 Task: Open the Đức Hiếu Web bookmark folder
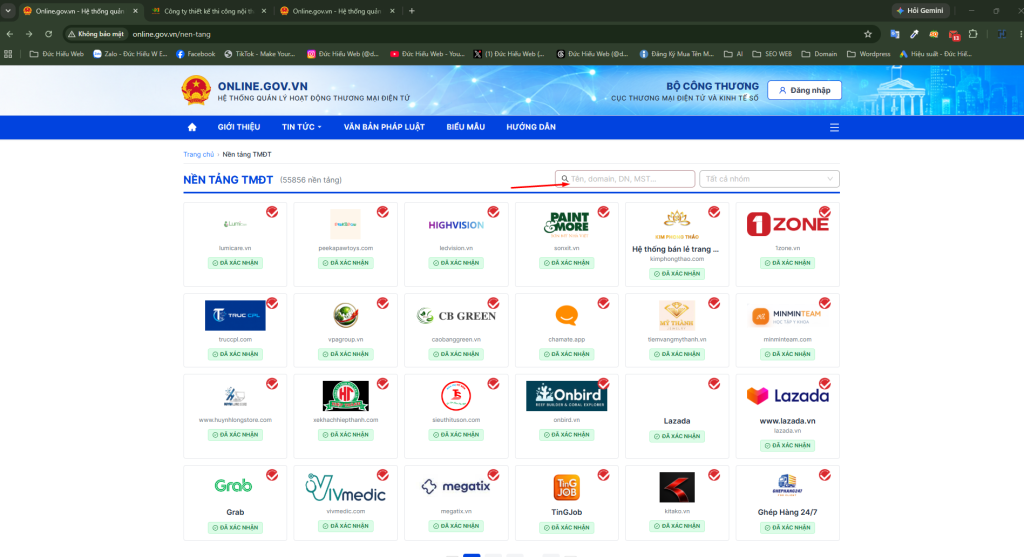coord(57,54)
